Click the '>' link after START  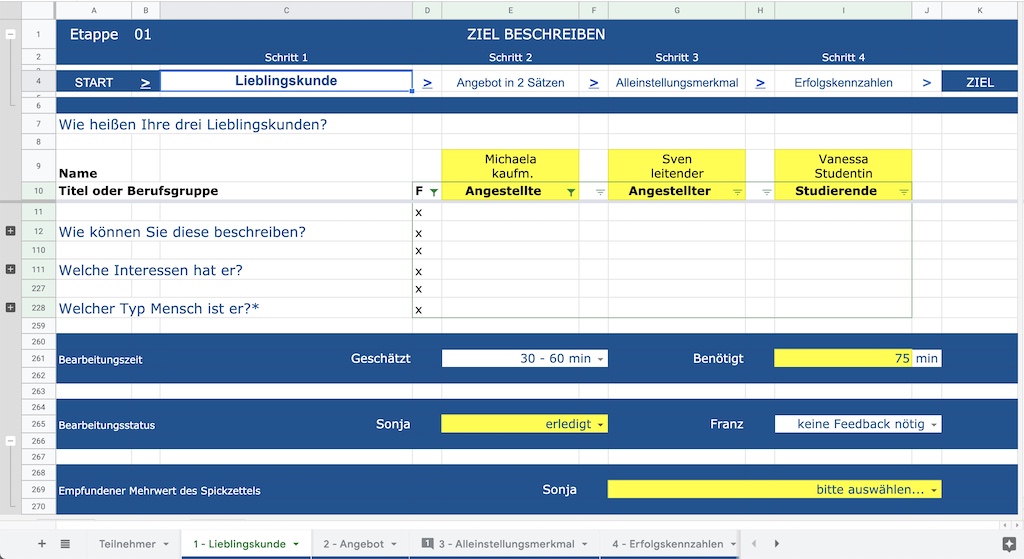click(146, 83)
